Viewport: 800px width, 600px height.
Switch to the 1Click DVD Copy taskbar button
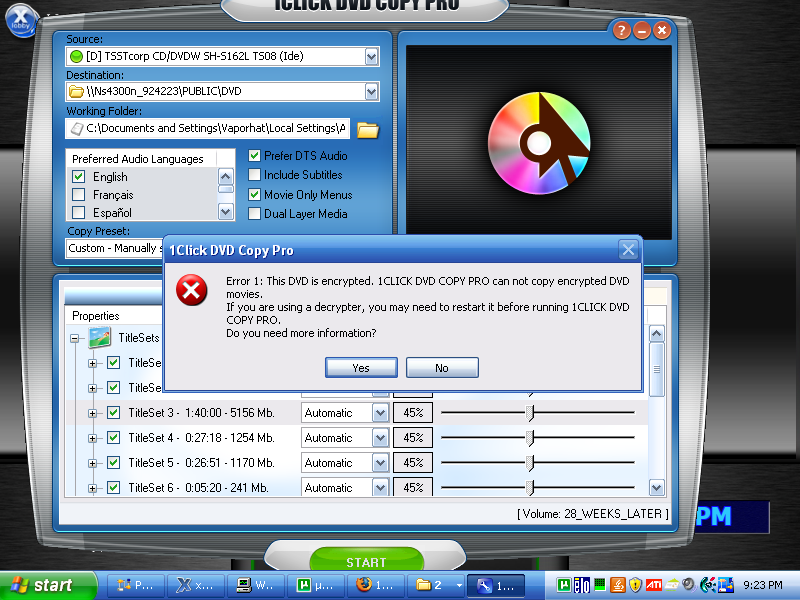(x=496, y=585)
